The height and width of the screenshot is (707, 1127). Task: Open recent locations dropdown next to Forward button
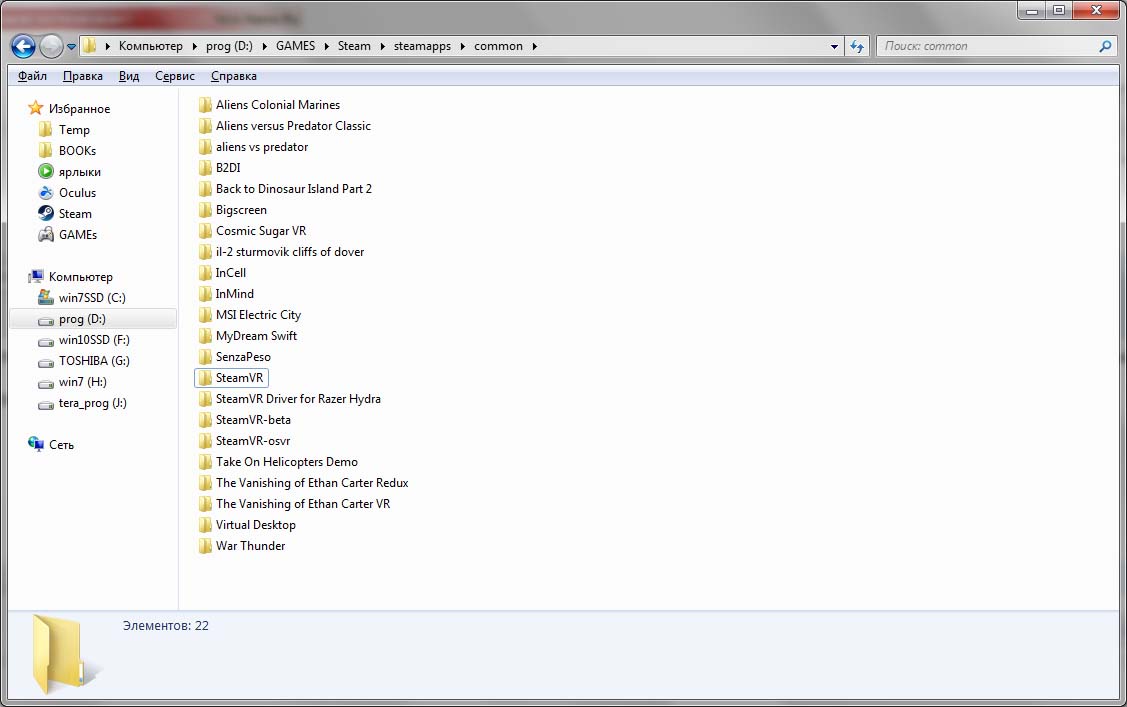71,47
